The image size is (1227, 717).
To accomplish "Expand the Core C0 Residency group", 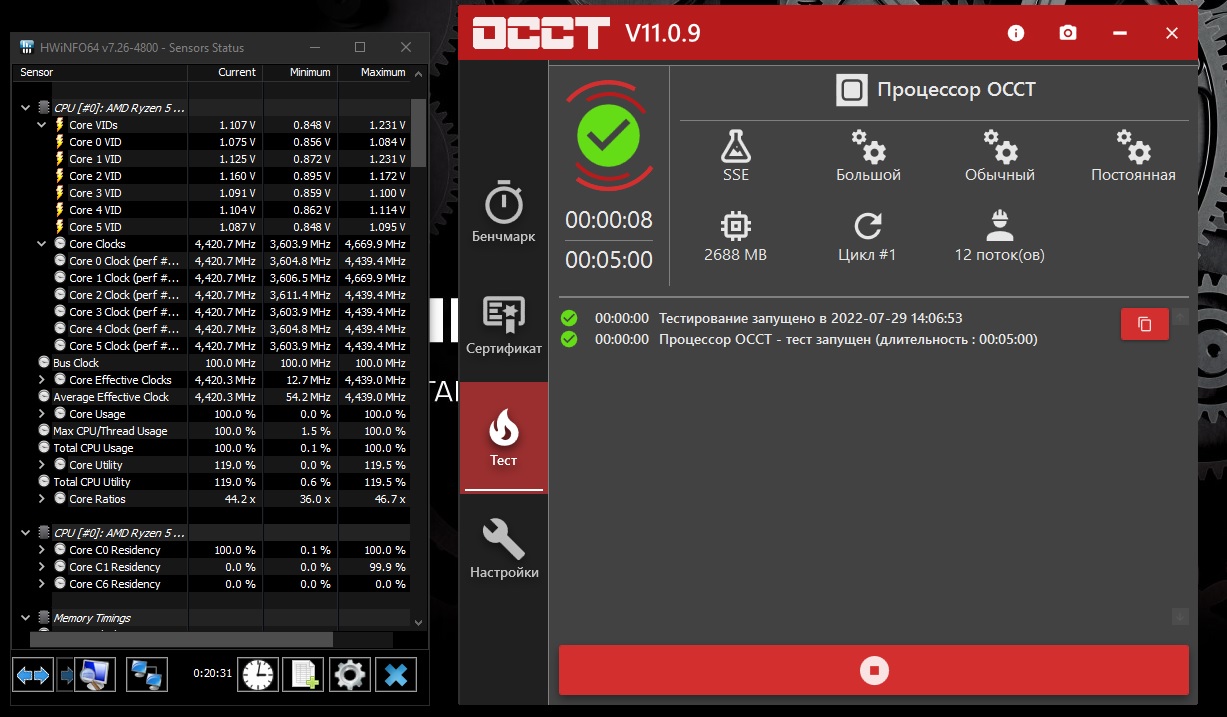I will click(41, 550).
